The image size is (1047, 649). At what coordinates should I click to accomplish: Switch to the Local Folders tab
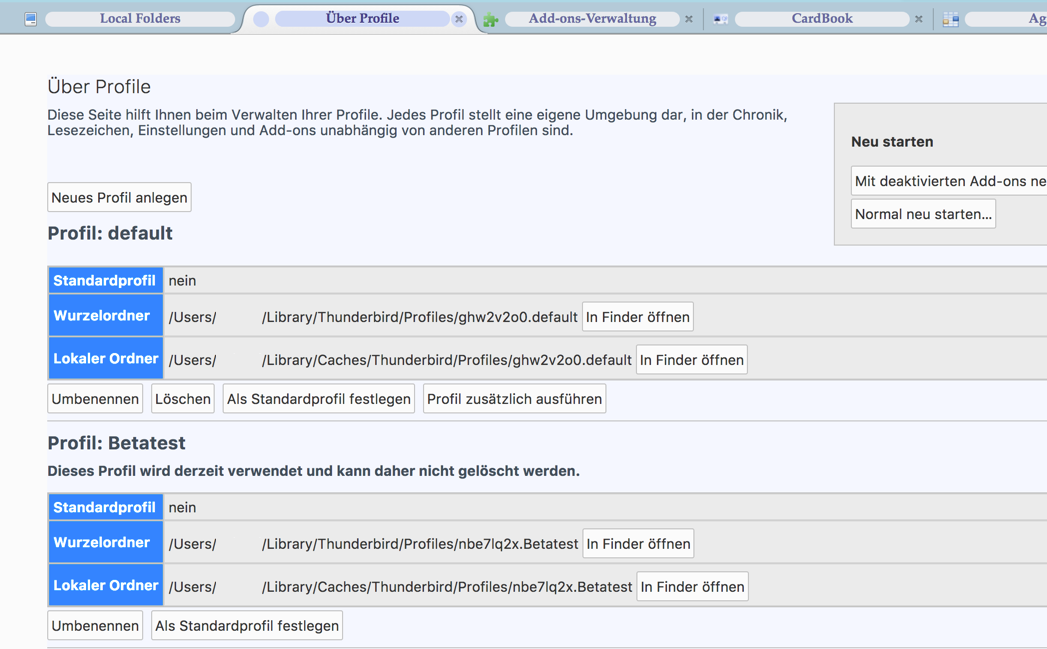tap(140, 19)
